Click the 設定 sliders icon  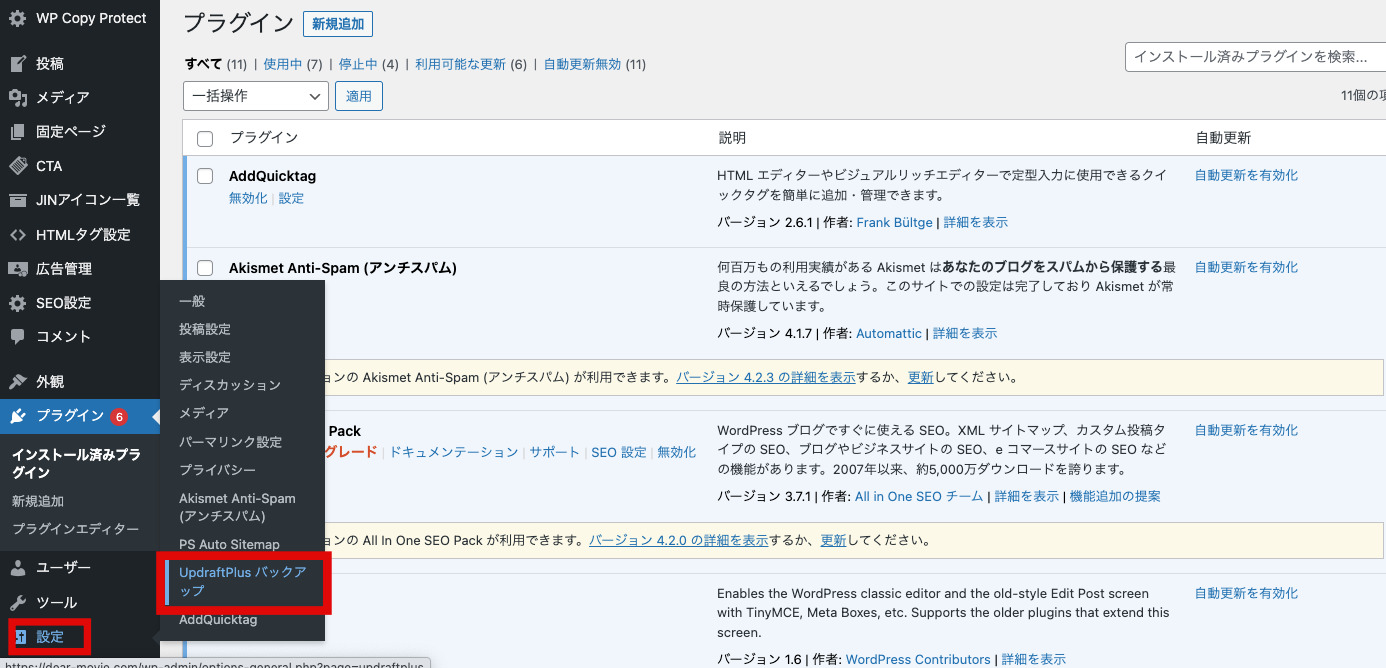click(21, 637)
